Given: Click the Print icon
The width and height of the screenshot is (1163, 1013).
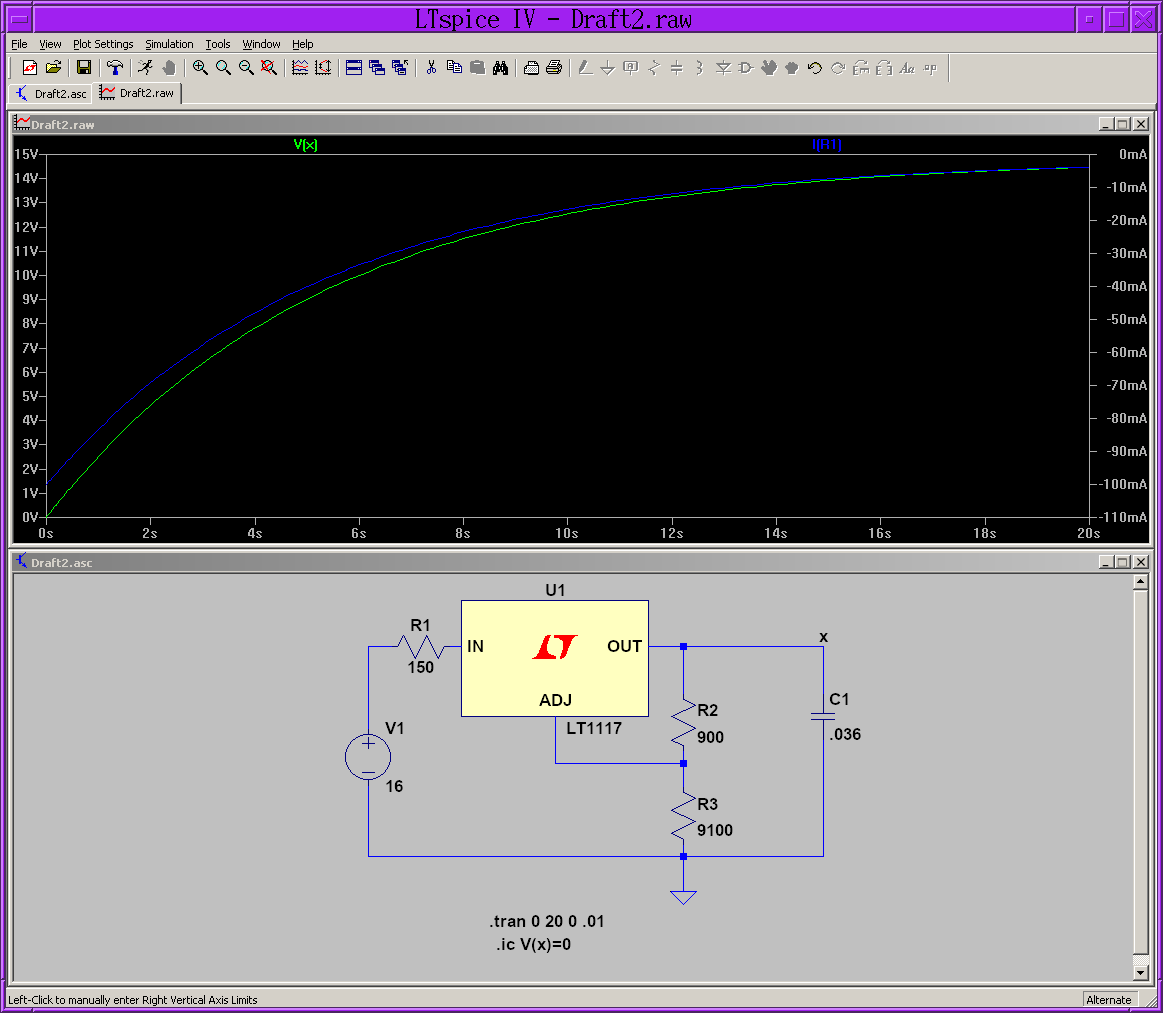Looking at the screenshot, I should tap(554, 68).
